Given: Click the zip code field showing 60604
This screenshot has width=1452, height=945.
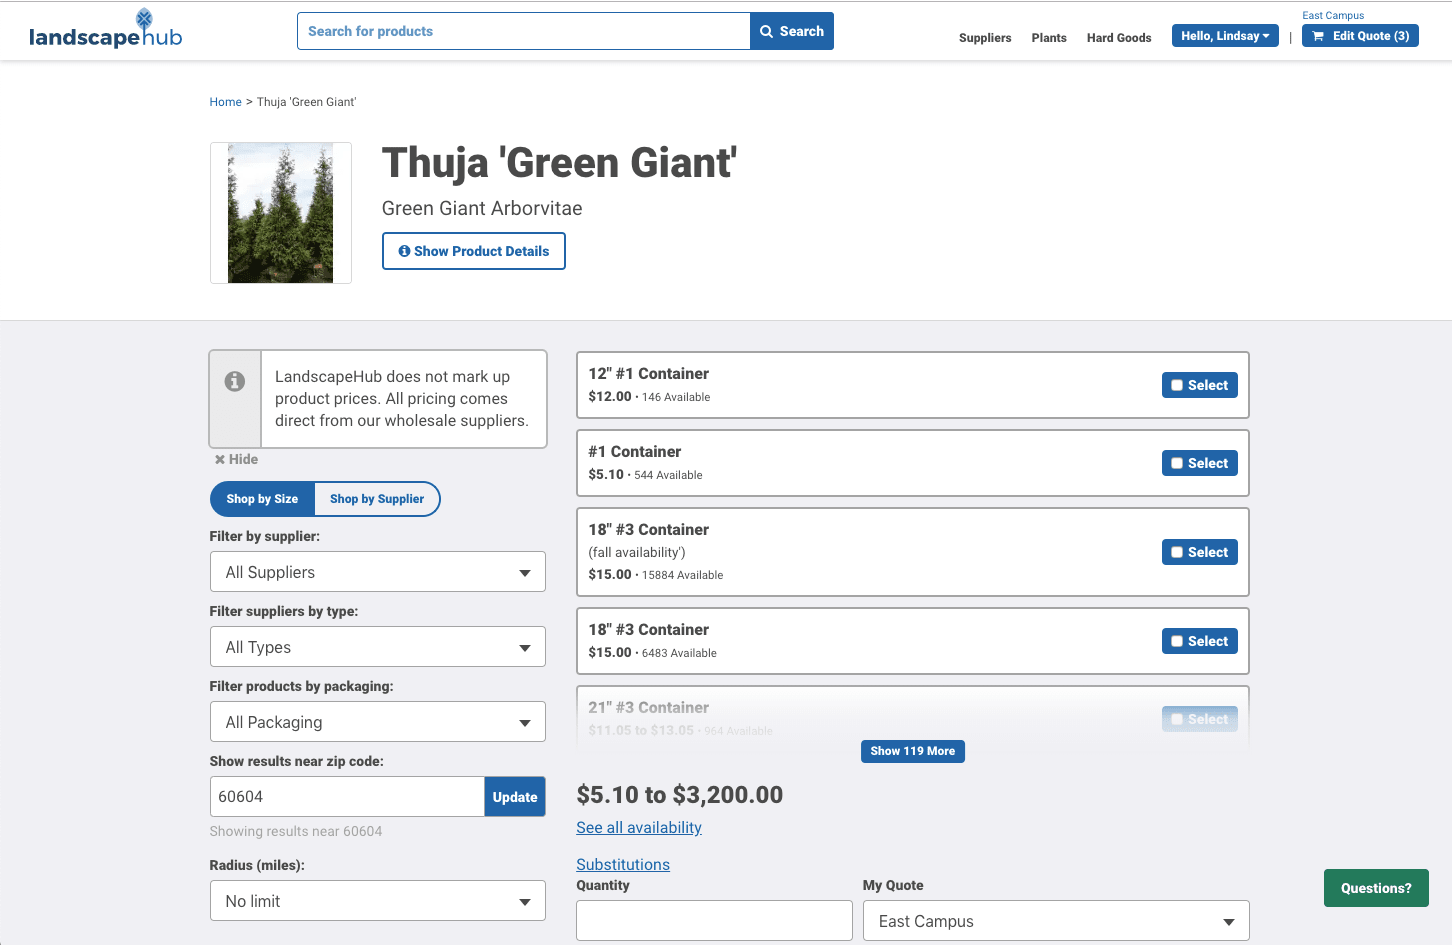Looking at the screenshot, I should coord(347,797).
